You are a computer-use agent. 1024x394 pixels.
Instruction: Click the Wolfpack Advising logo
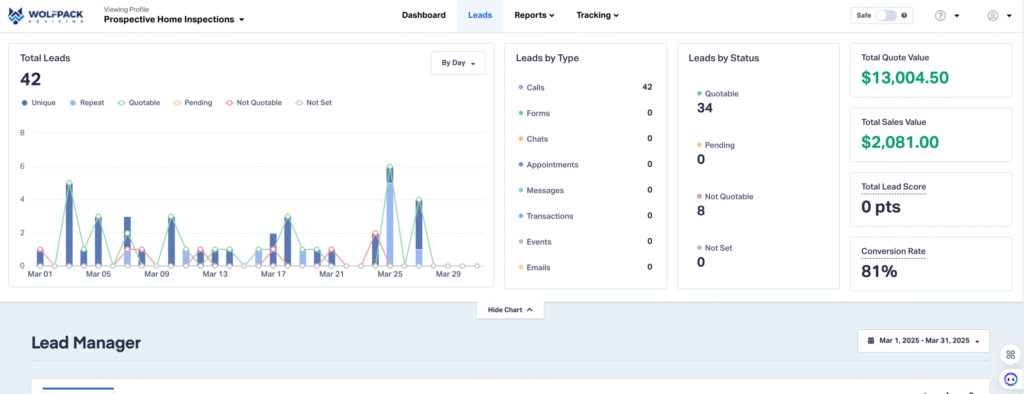click(x=46, y=16)
